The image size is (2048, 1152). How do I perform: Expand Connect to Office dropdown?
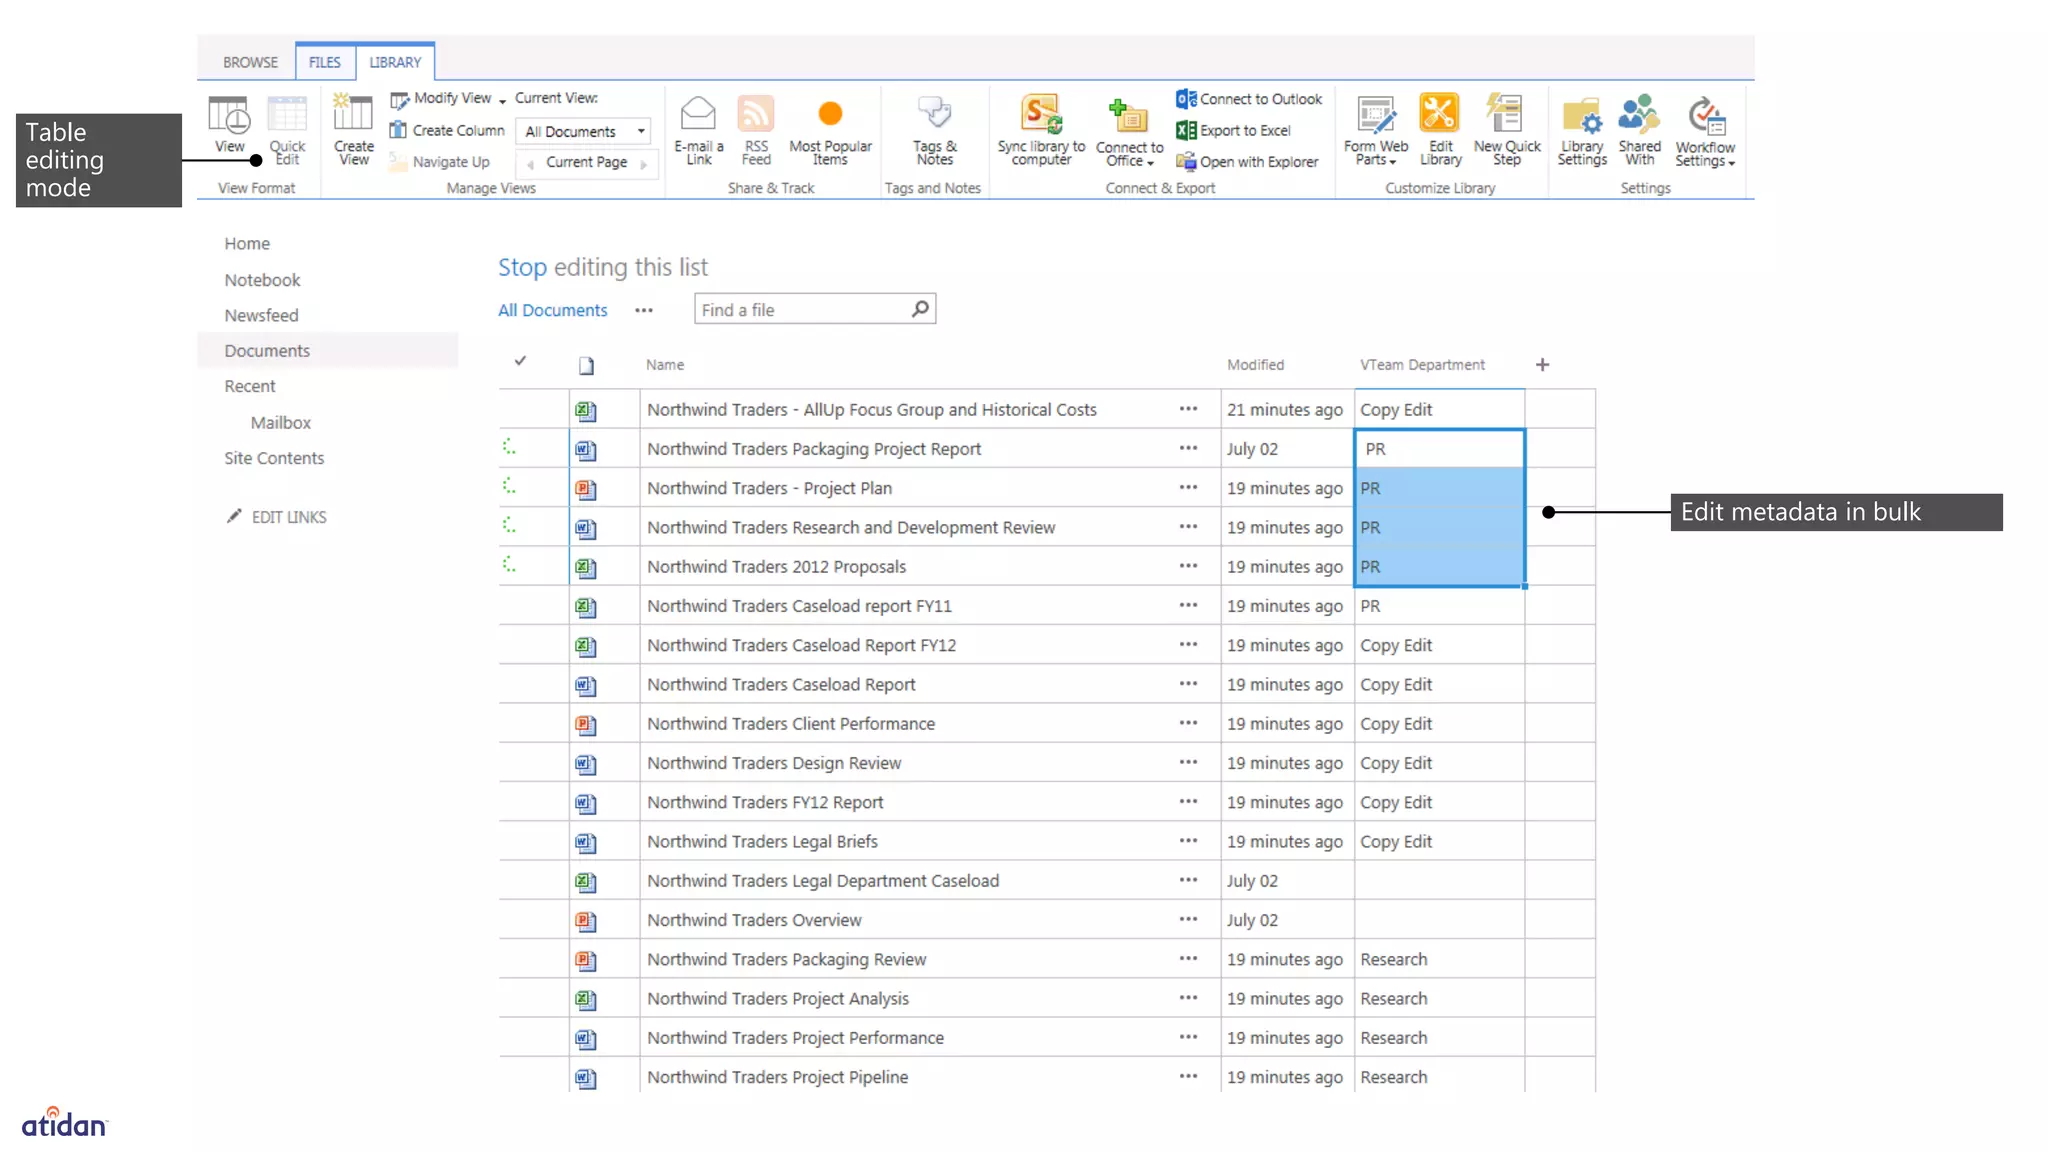1150,163
